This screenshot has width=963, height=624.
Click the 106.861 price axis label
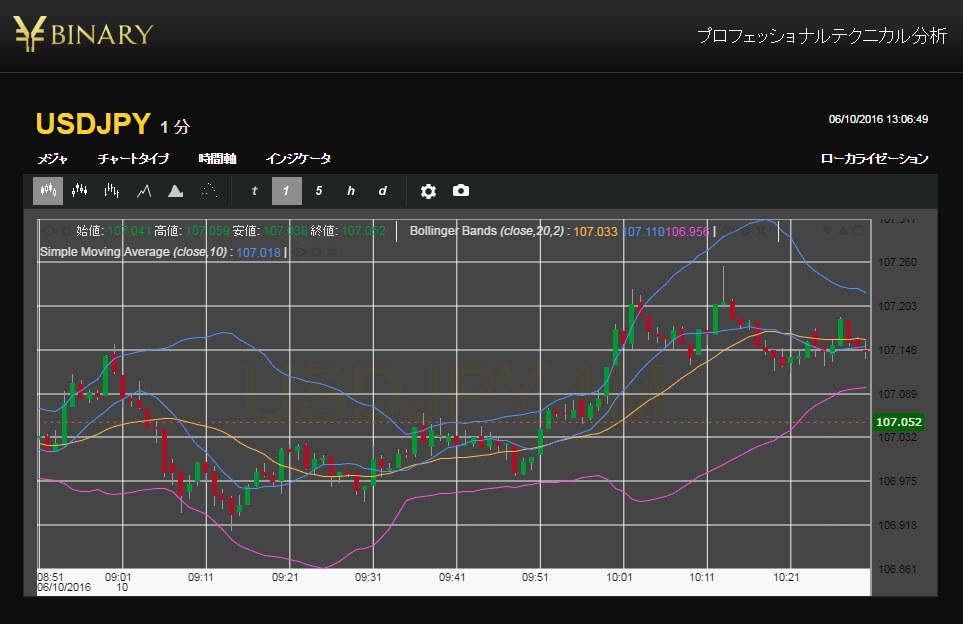897,569
